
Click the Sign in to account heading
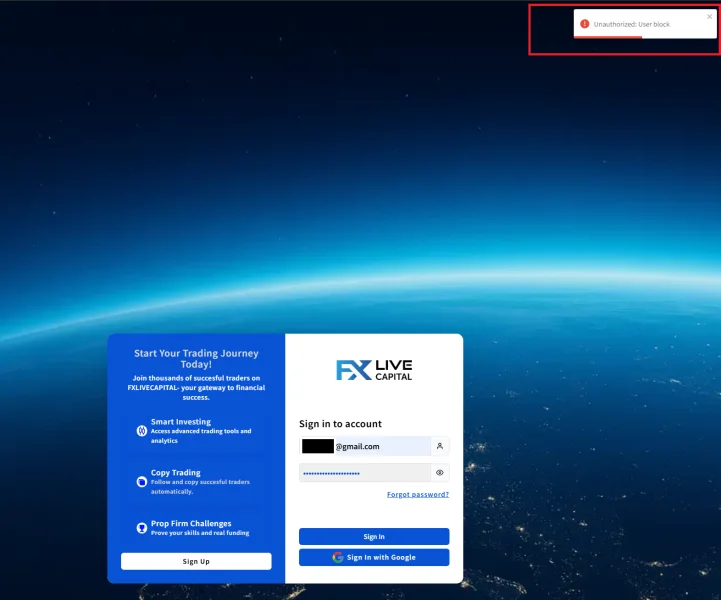point(340,423)
